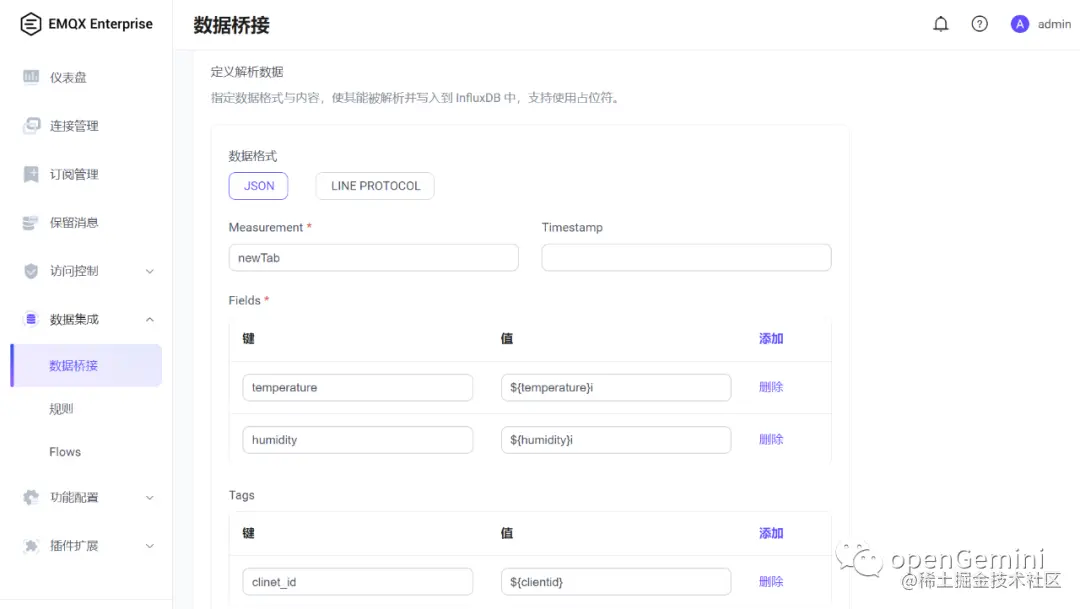This screenshot has width=1080, height=609.
Task: Open the 订阅管理 subscriptions icon
Action: [x=33, y=174]
